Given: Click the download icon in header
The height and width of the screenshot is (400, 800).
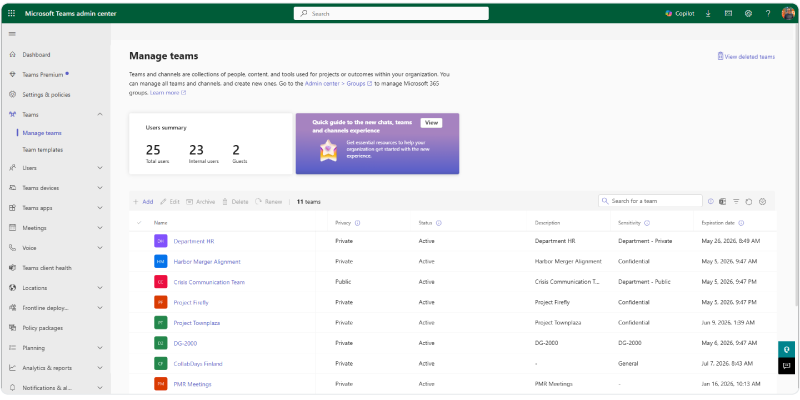Looking at the screenshot, I should point(708,14).
